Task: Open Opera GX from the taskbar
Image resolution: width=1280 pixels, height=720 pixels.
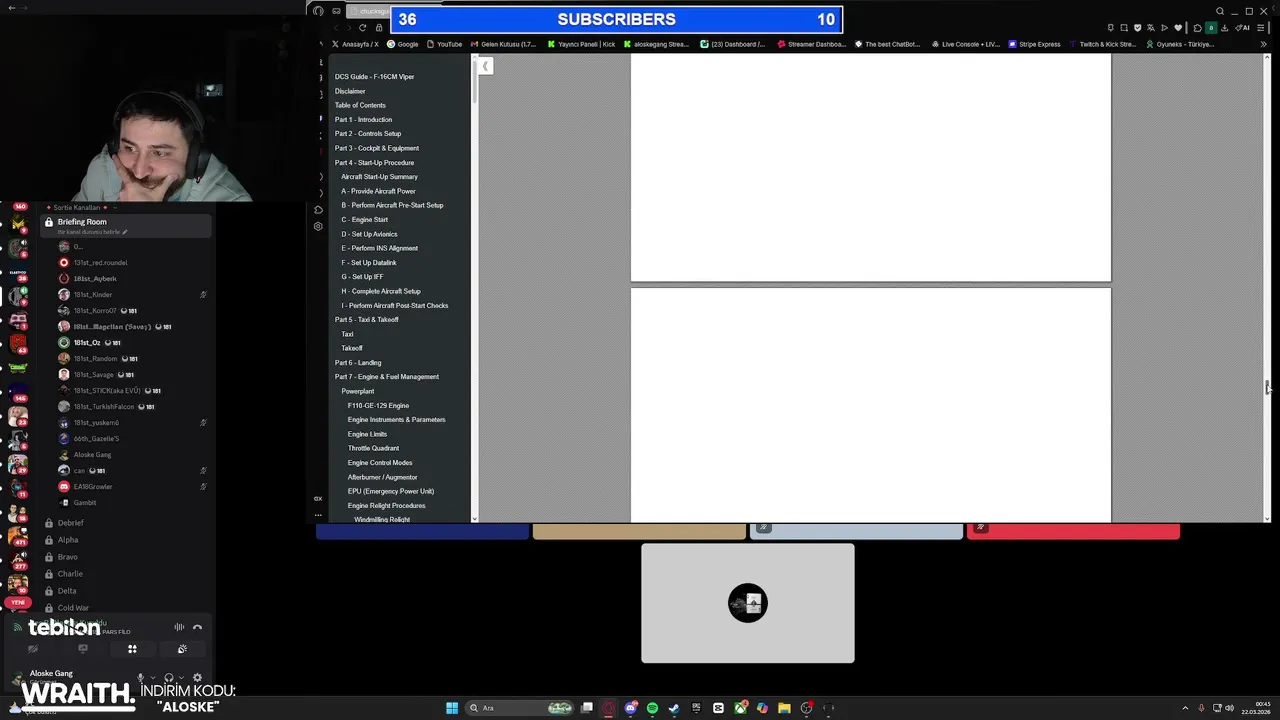Action: (609, 708)
